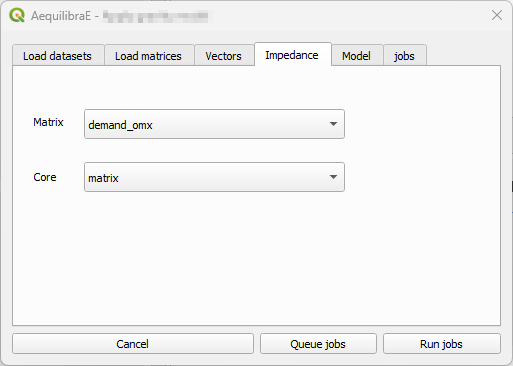Open the Model tab
This screenshot has width=513, height=366.
click(x=357, y=56)
